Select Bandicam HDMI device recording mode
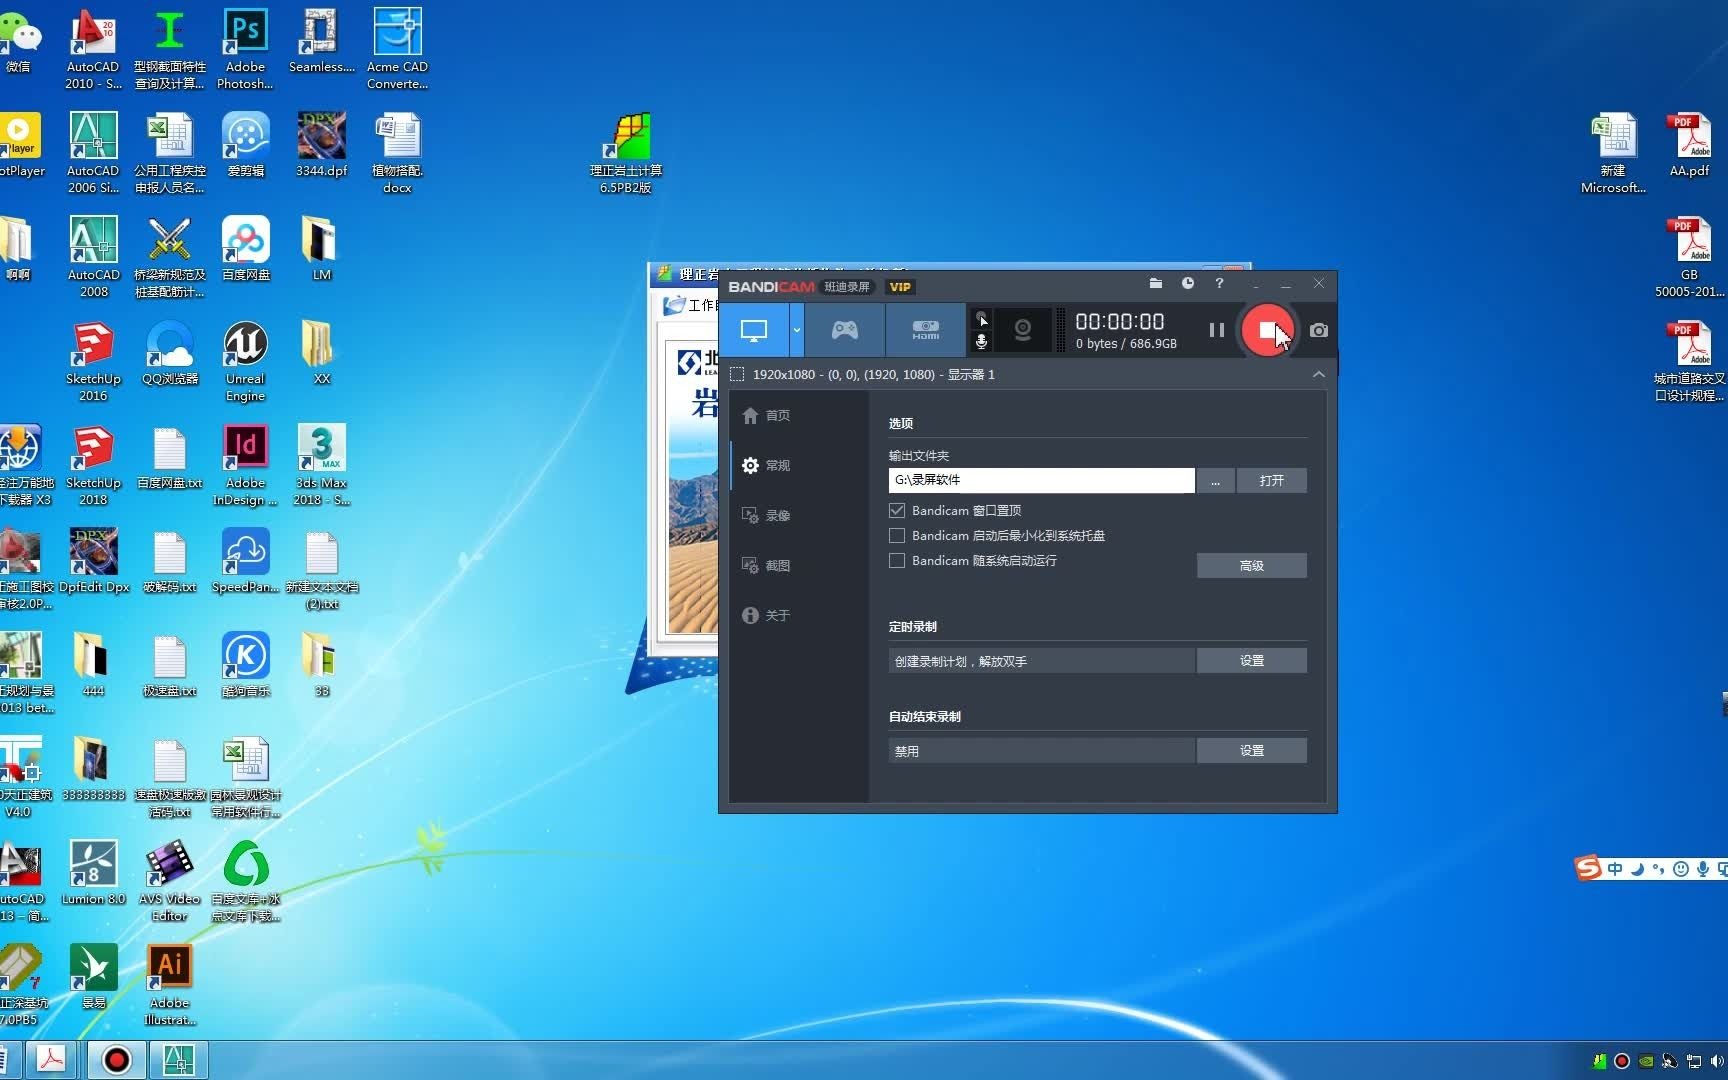This screenshot has height=1080, width=1728. click(926, 330)
